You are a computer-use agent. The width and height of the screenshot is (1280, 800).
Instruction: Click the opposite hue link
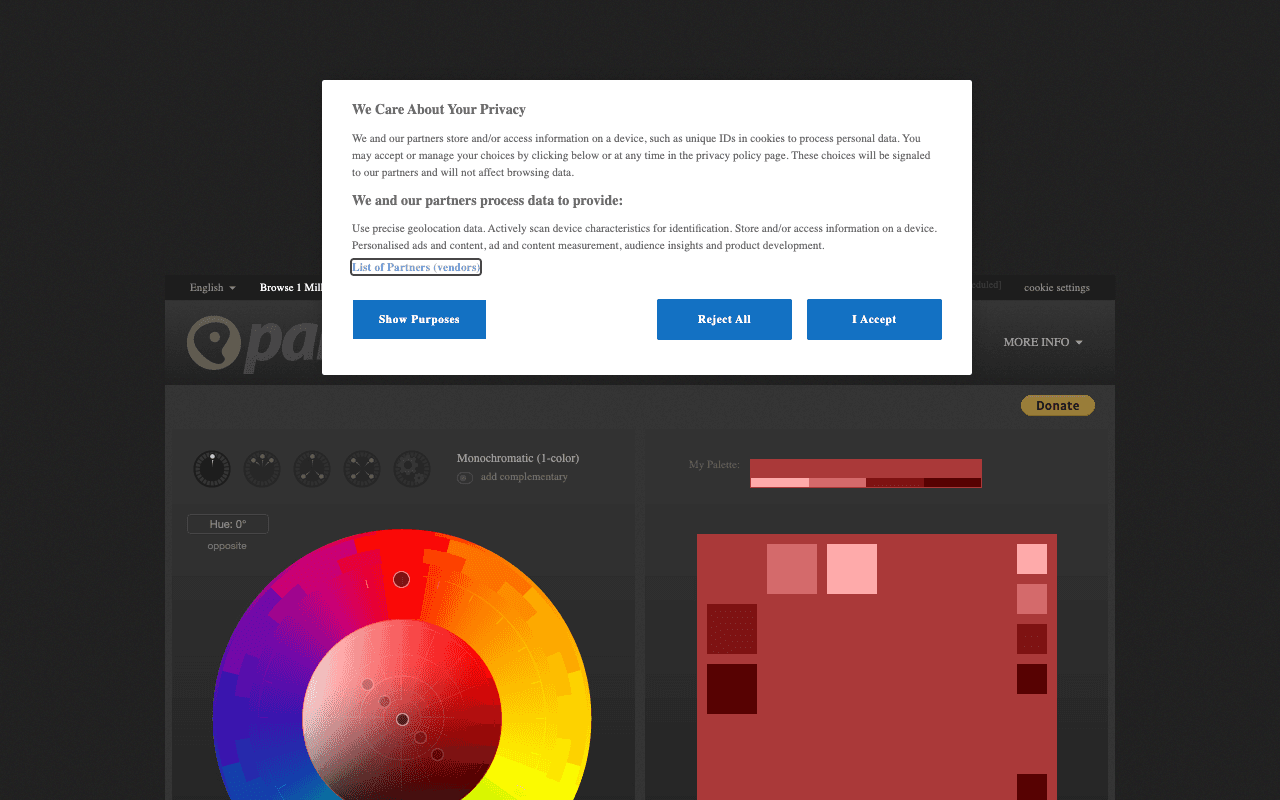[x=227, y=546]
